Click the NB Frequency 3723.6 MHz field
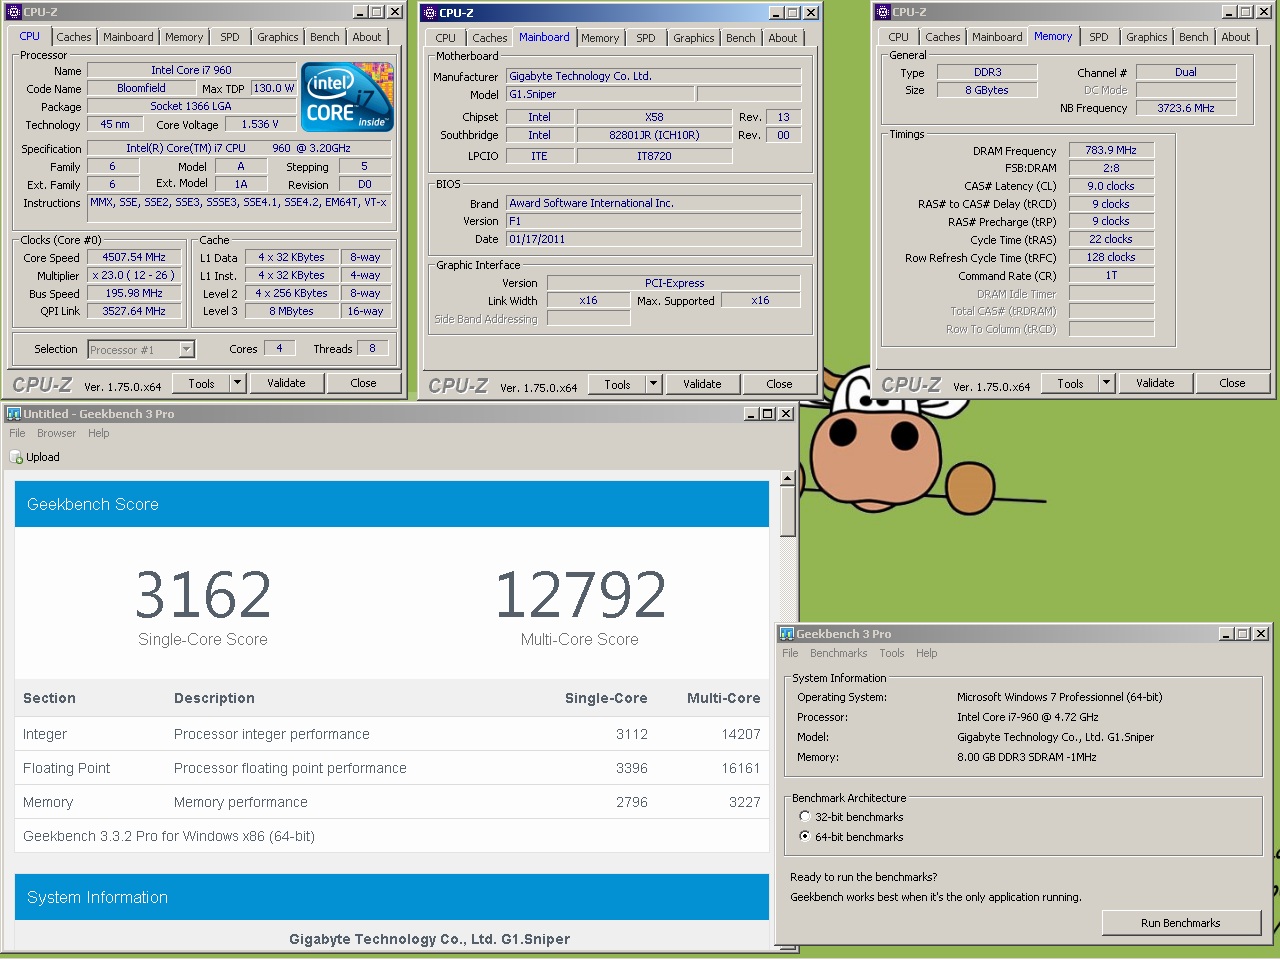 [x=1186, y=108]
